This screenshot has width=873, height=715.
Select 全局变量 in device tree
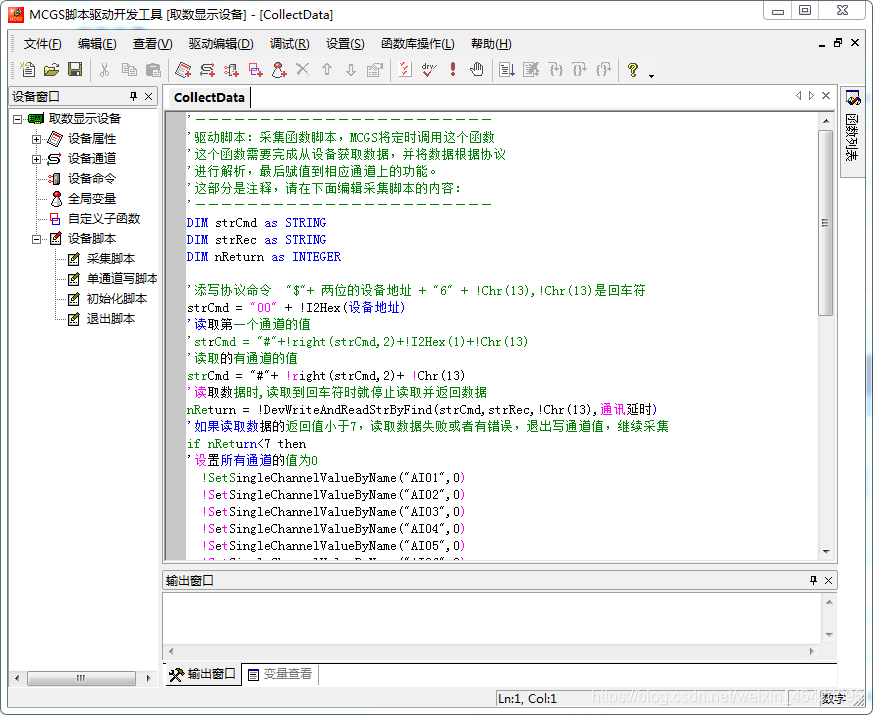[x=92, y=198]
